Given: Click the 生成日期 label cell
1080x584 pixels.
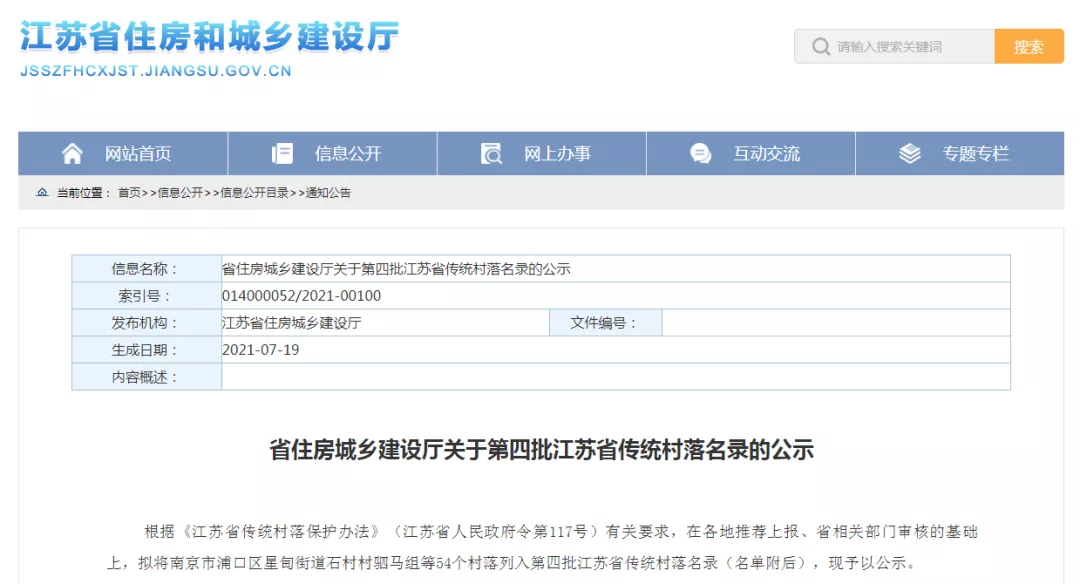Looking at the screenshot, I should click(x=147, y=350).
